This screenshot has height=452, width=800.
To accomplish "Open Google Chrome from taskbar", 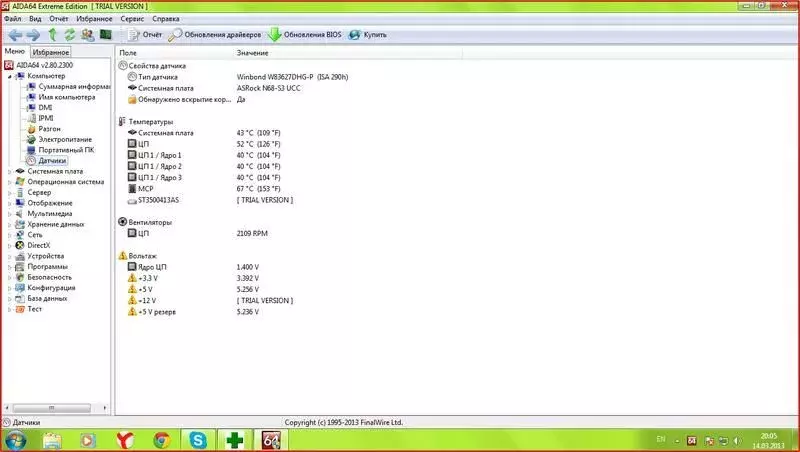I will pos(162,440).
